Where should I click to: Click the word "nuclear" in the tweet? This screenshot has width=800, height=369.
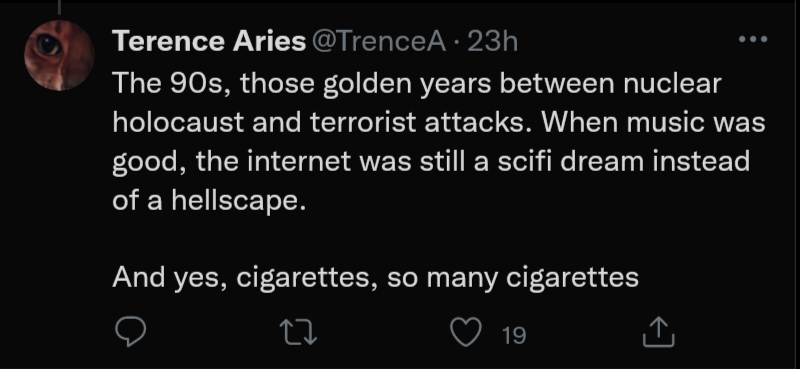[672, 84]
